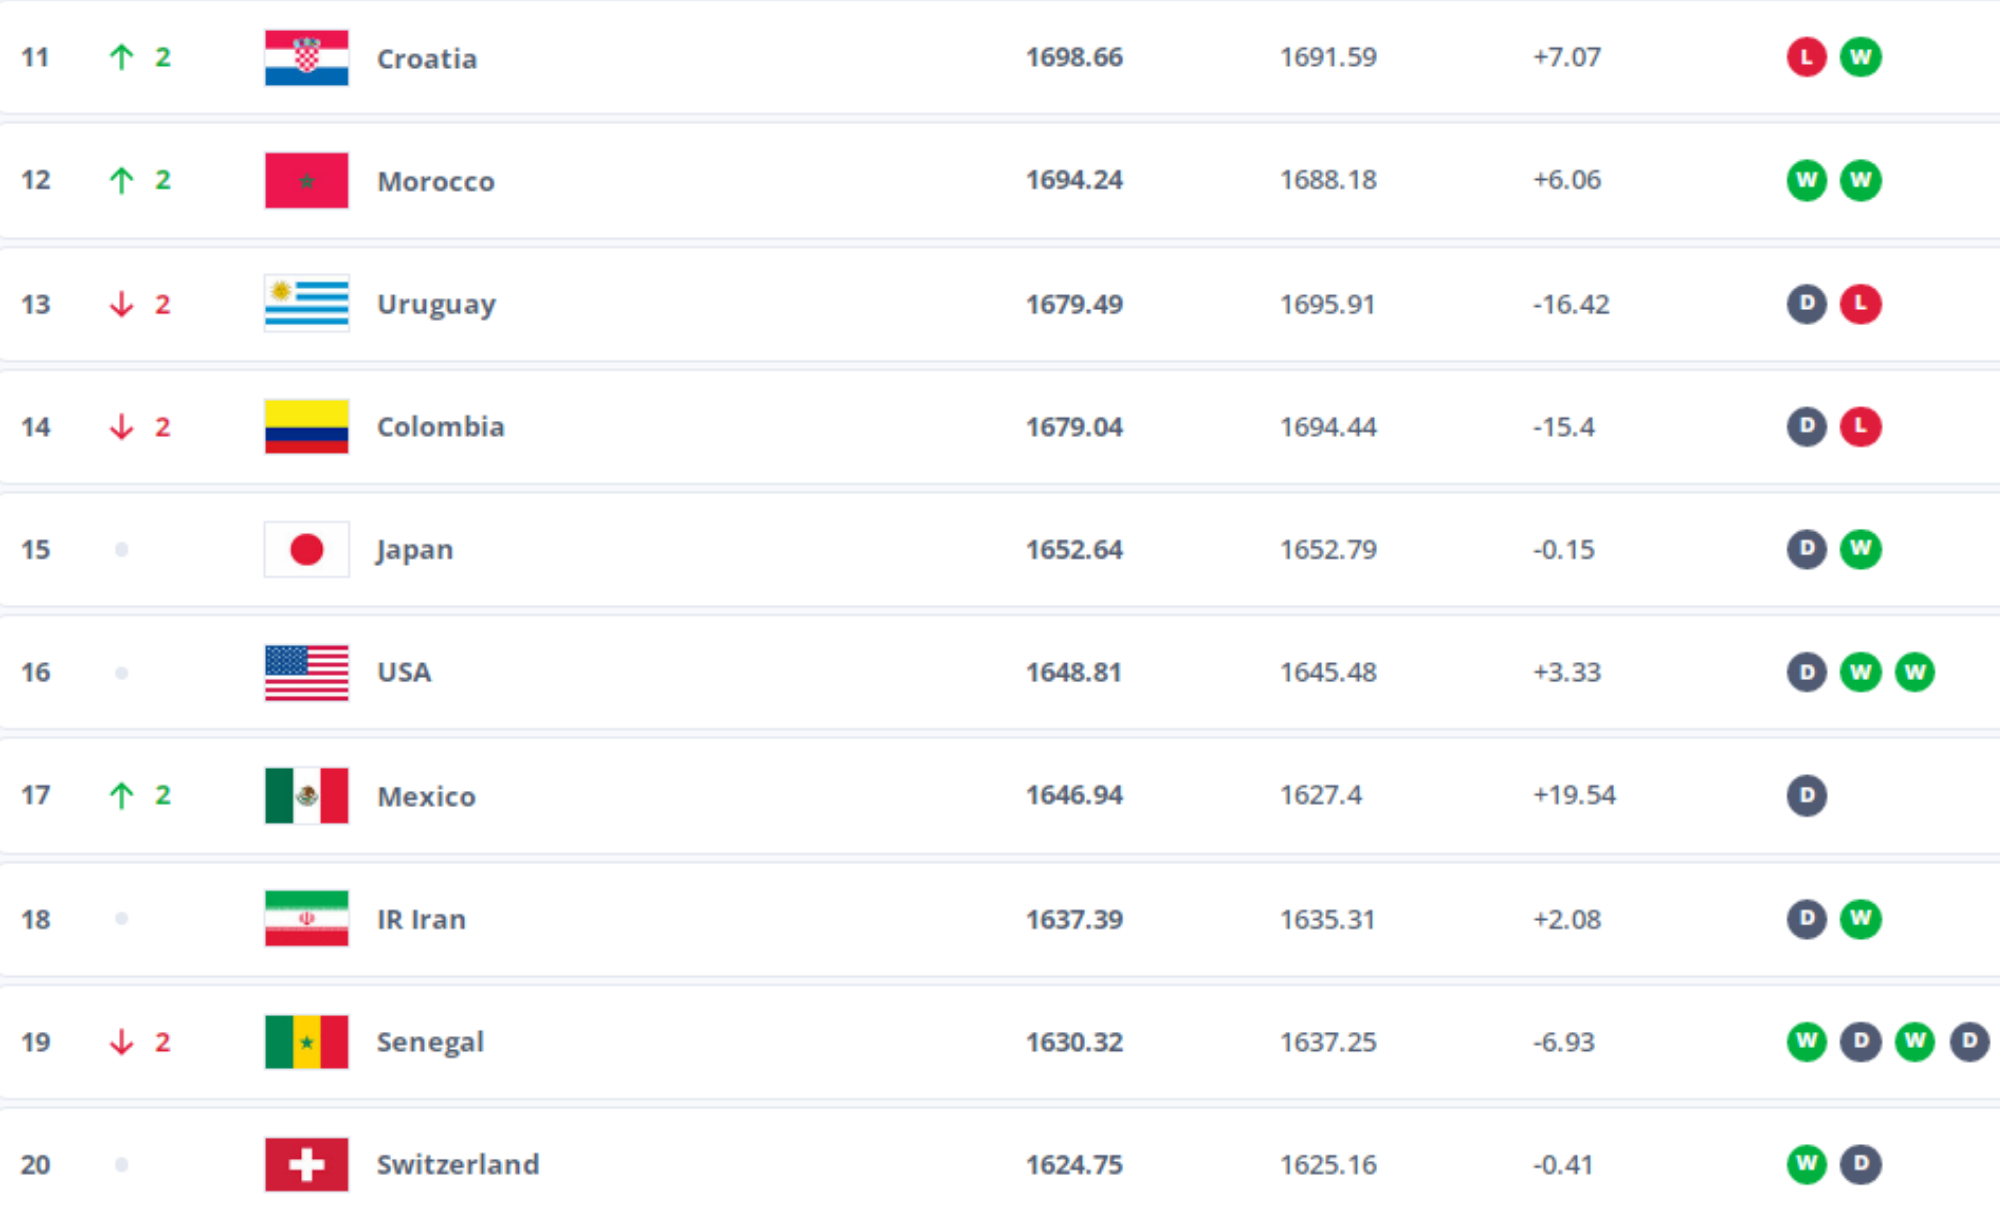Click the IR Iran flag icon

(306, 919)
